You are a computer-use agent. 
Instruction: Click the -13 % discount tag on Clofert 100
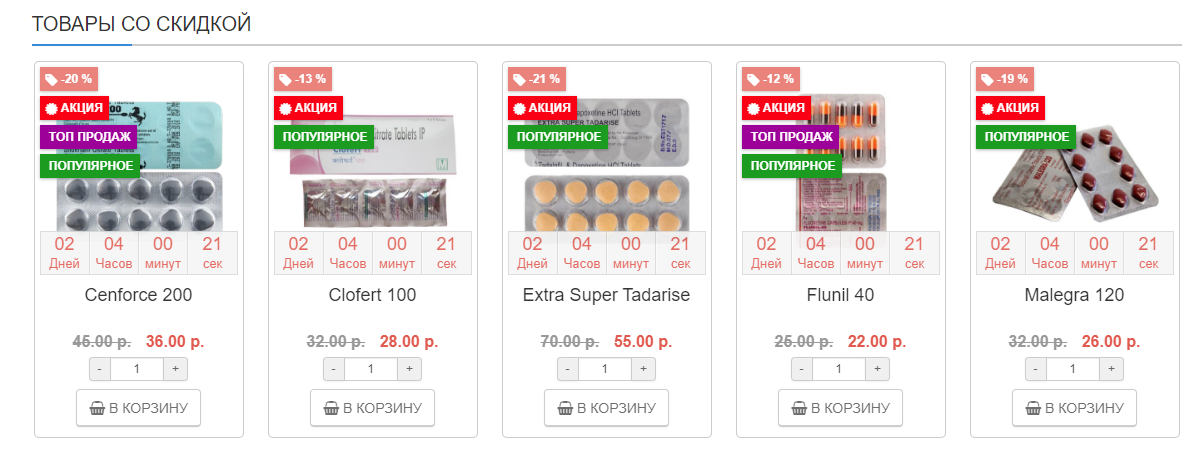click(302, 79)
